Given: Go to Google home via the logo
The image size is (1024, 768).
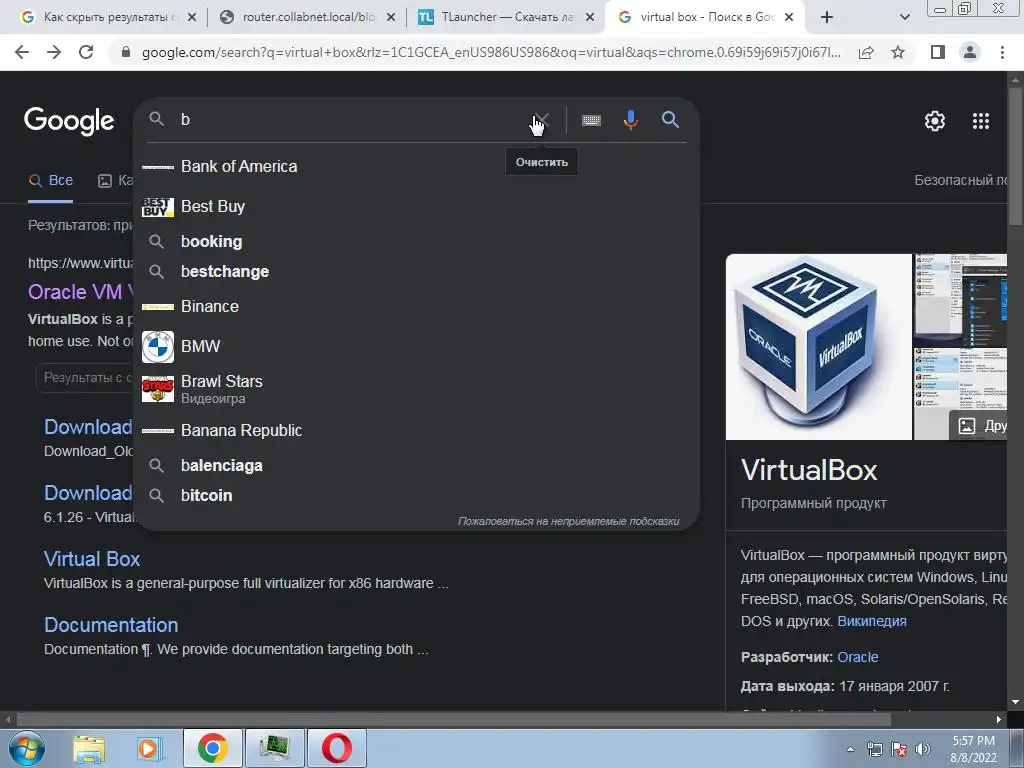Looking at the screenshot, I should (x=69, y=121).
